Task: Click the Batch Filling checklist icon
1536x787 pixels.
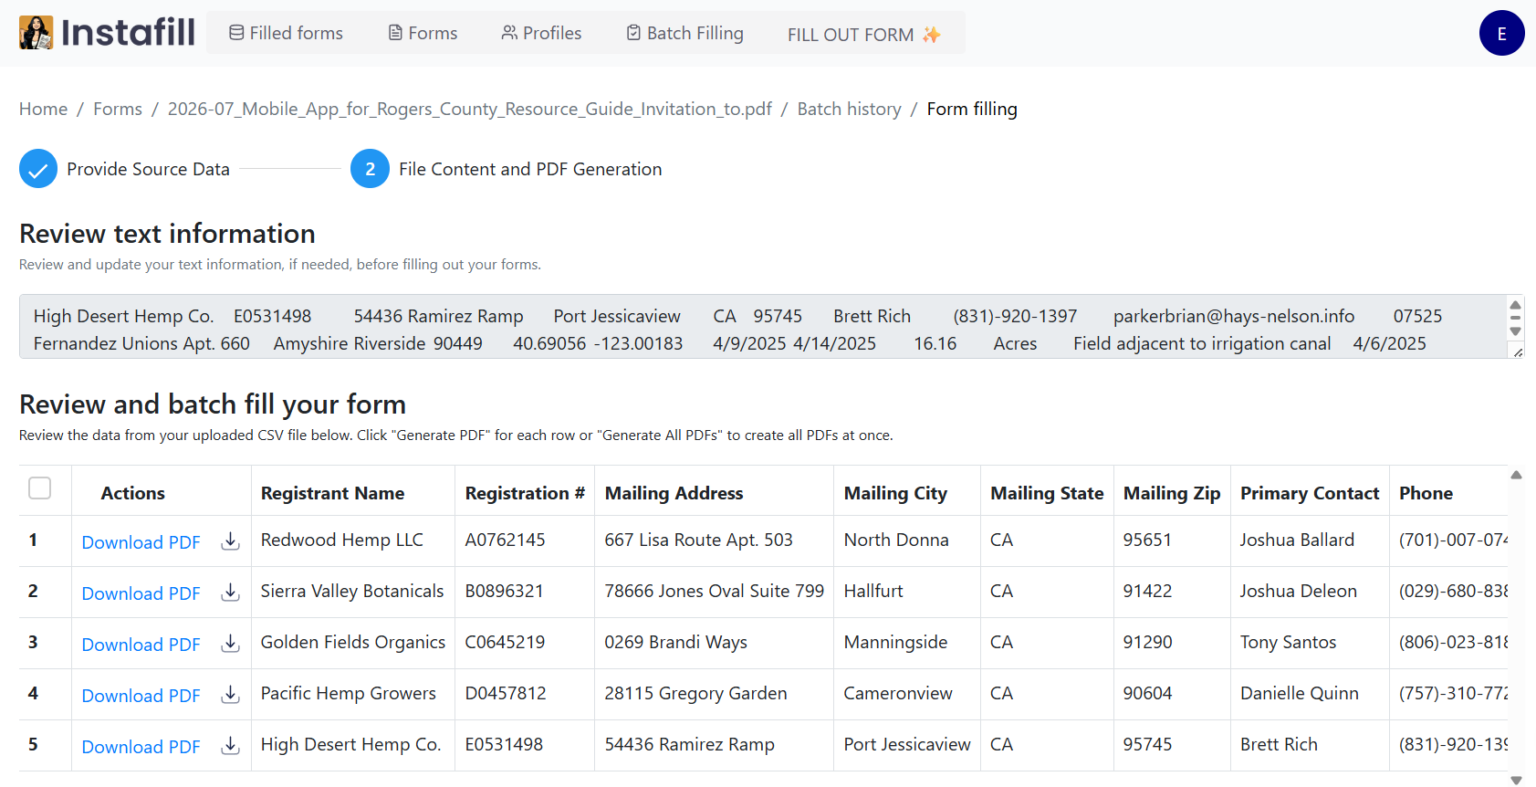Action: point(633,32)
